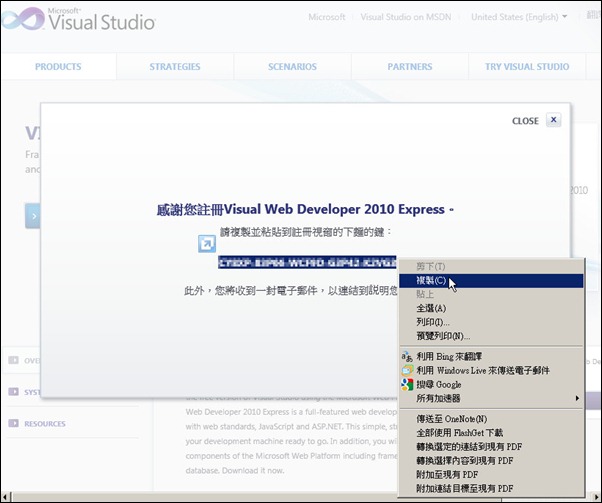Open United States (English) language dropdown
Viewport: 602px width, 503px height.
coord(519,17)
